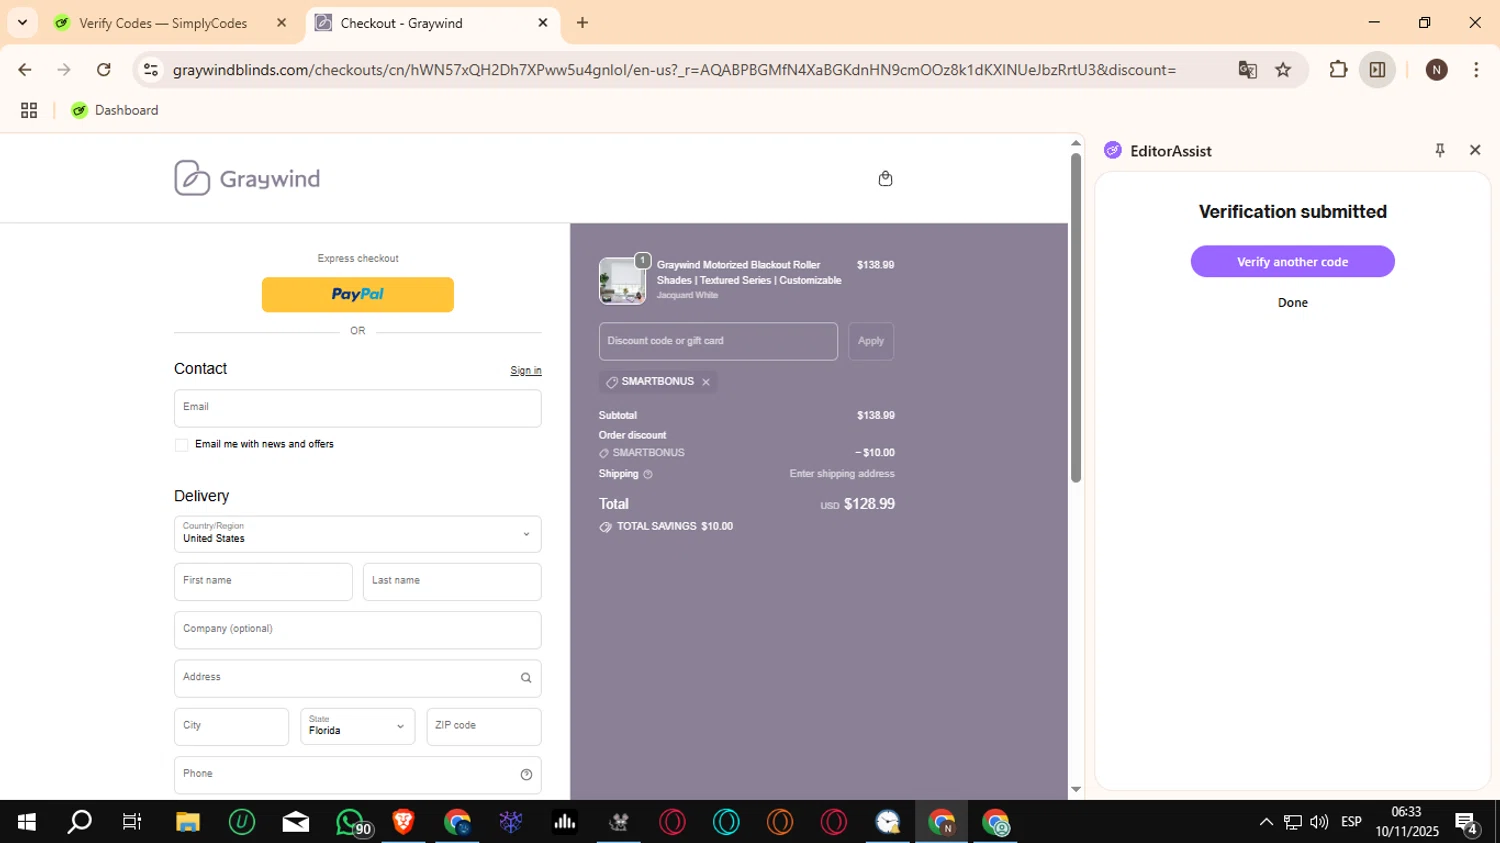1500x843 pixels.
Task: Open a new browser tab
Action: [x=583, y=22]
